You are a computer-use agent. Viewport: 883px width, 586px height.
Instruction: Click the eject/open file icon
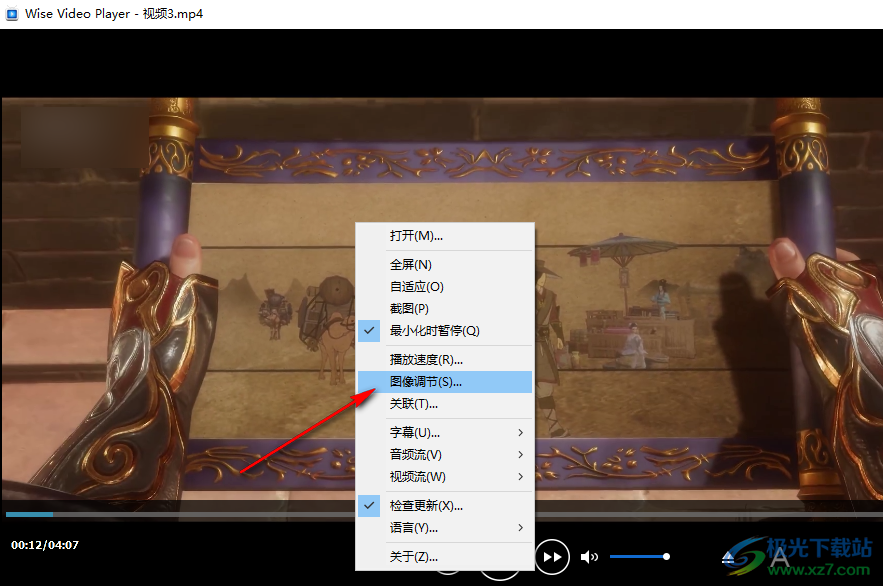tap(728, 557)
